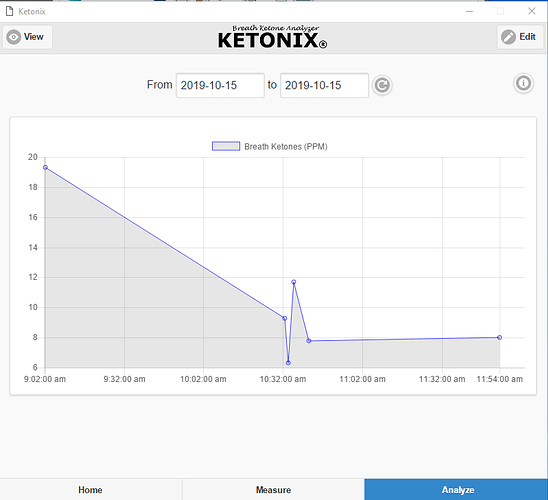Click the '20' y-axis label
Image resolution: width=548 pixels, height=500 pixels.
[33, 157]
